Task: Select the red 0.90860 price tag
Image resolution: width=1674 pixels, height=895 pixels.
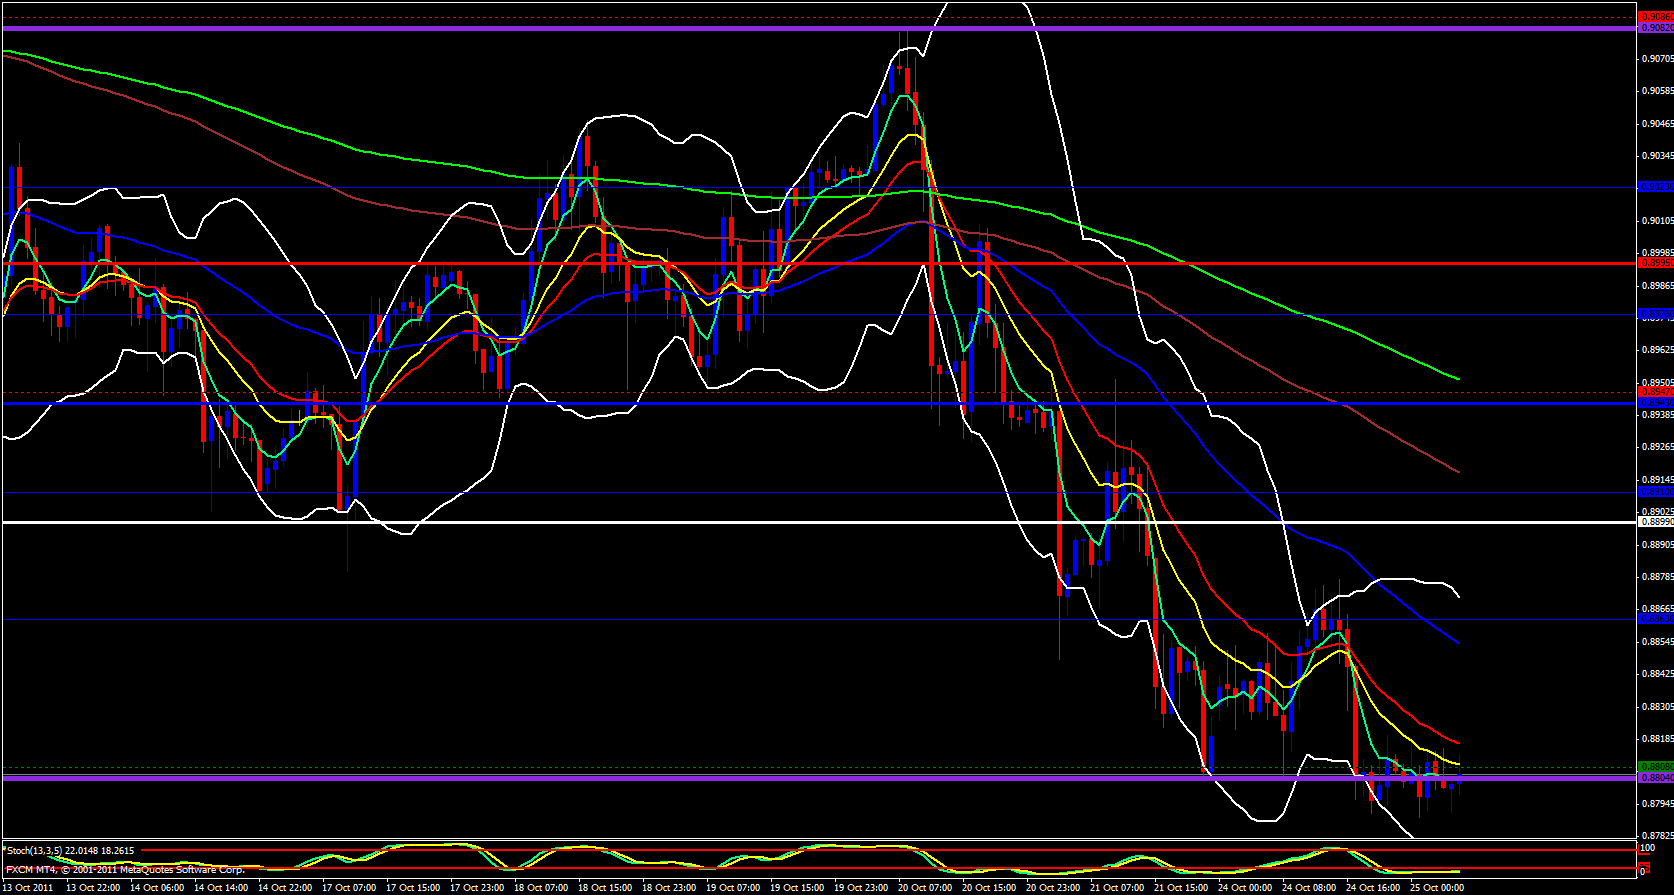Action: [x=1655, y=17]
